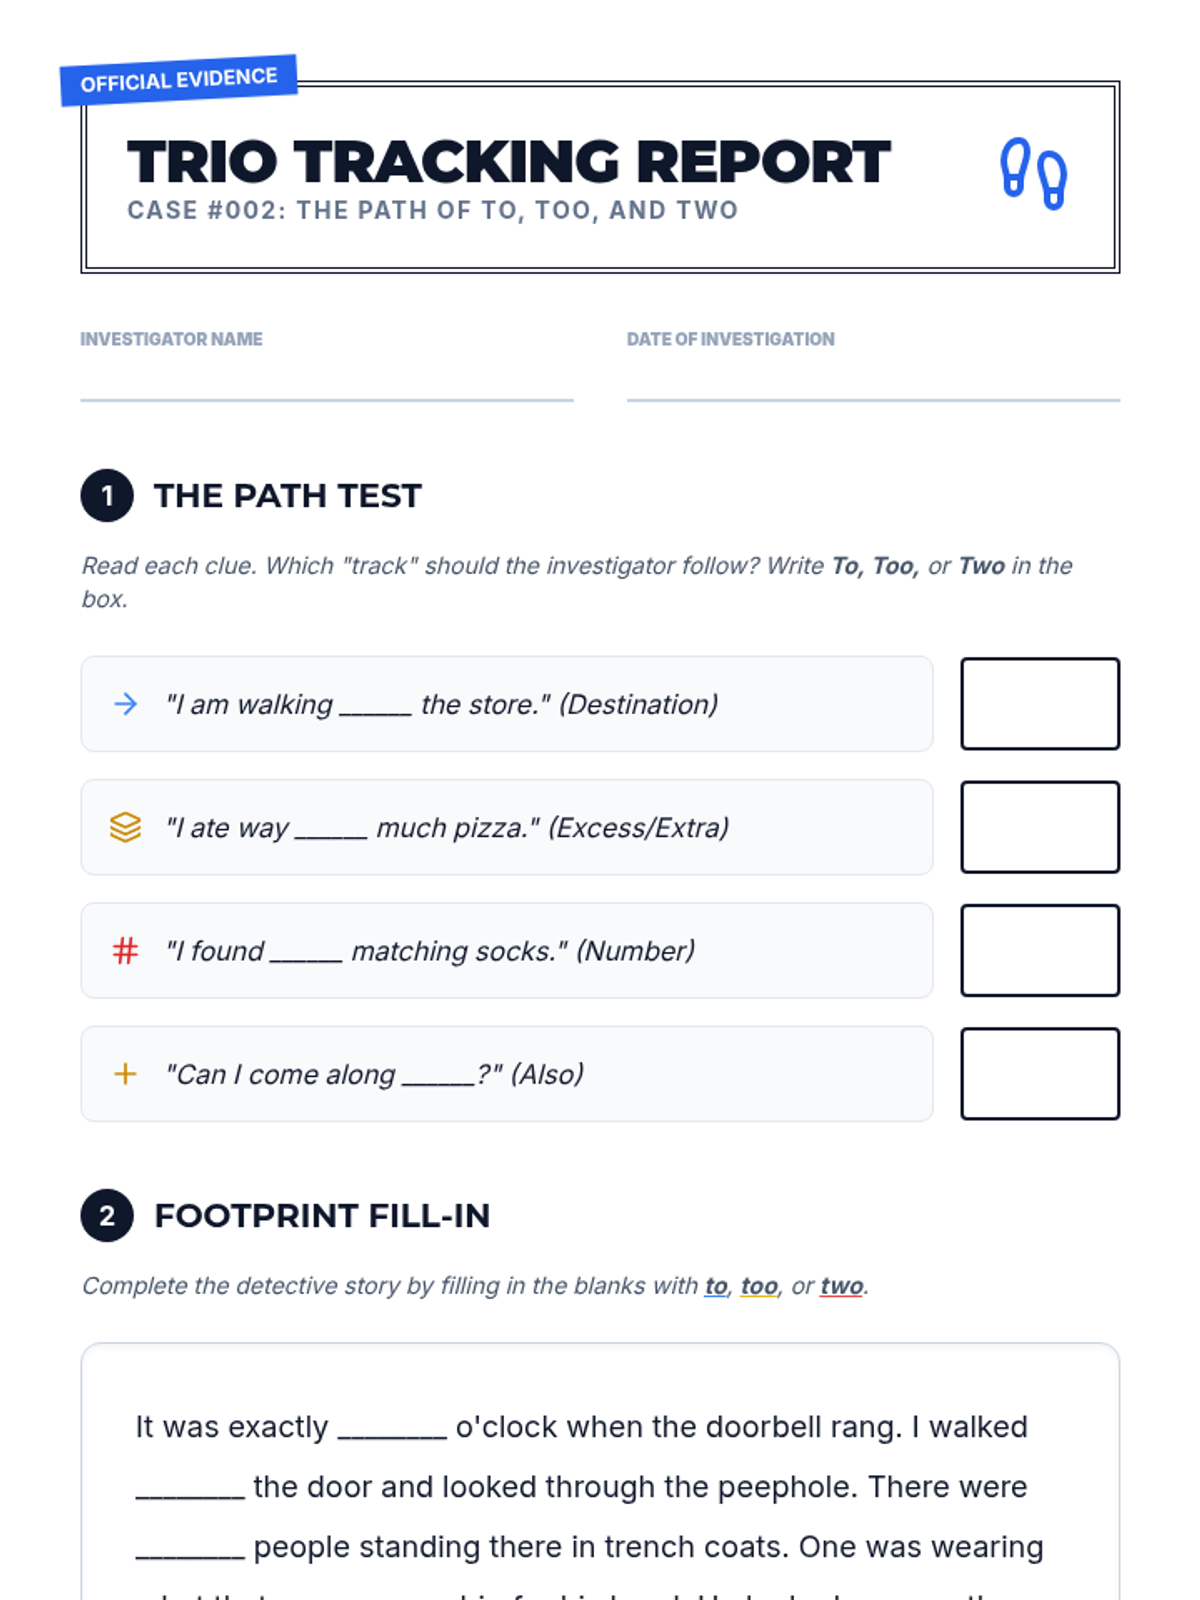Click the Official Evidence blue badge

click(x=179, y=80)
